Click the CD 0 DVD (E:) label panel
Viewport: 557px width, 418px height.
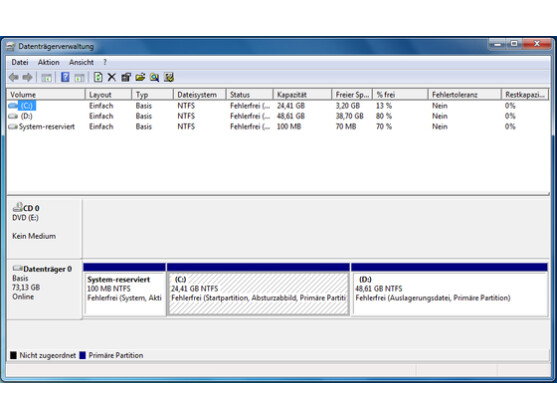point(45,229)
